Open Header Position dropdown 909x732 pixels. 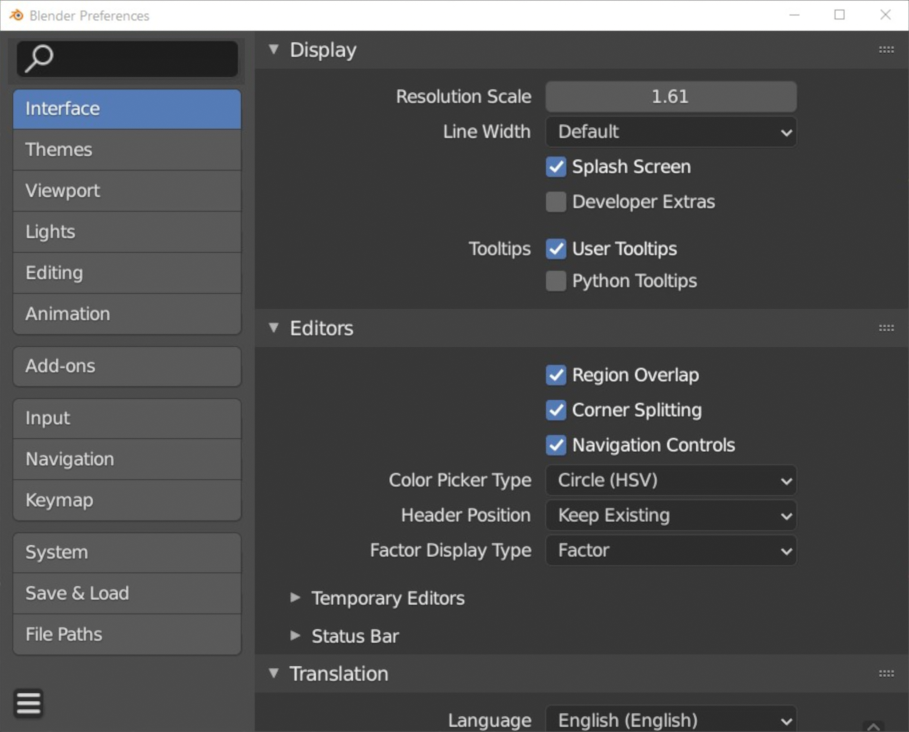[671, 515]
